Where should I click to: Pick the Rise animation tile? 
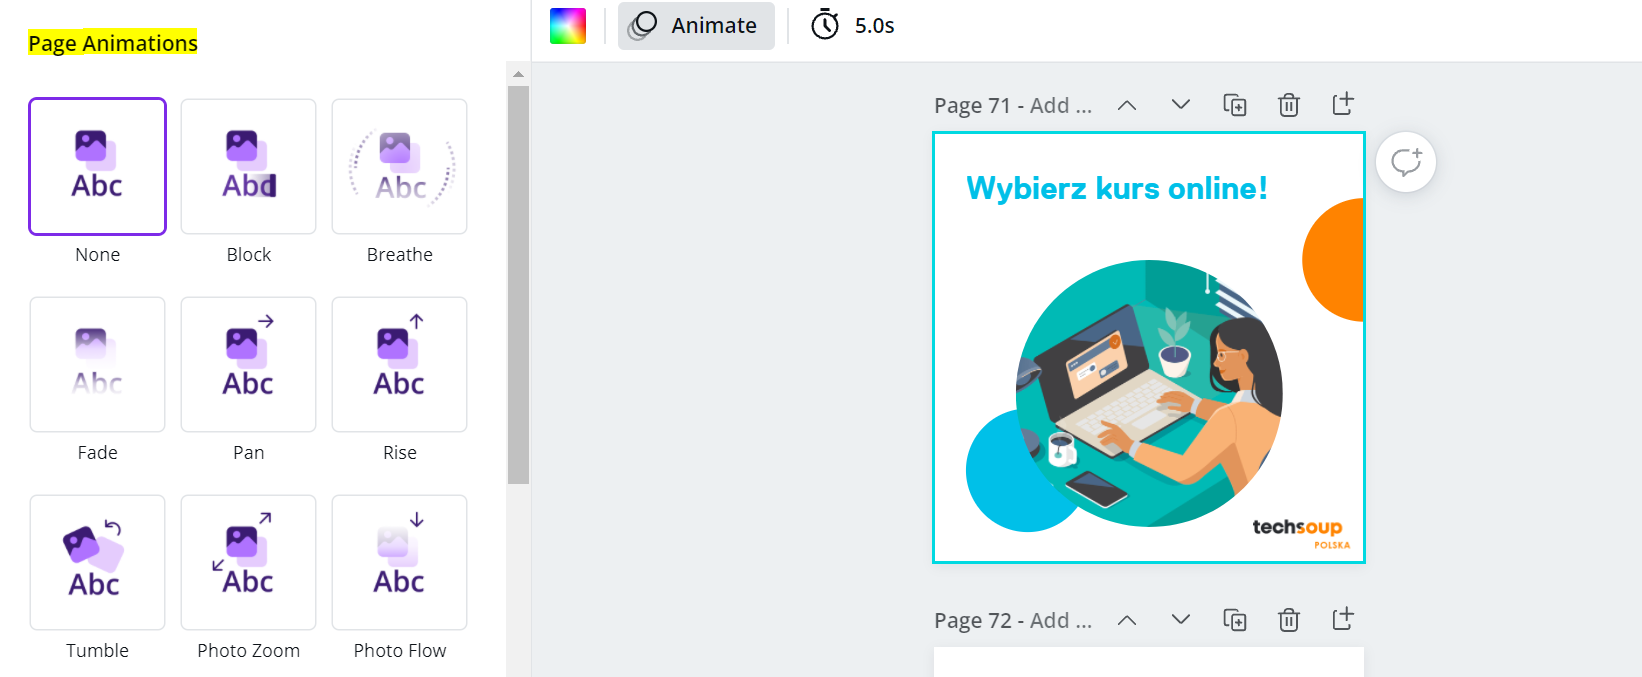point(399,364)
